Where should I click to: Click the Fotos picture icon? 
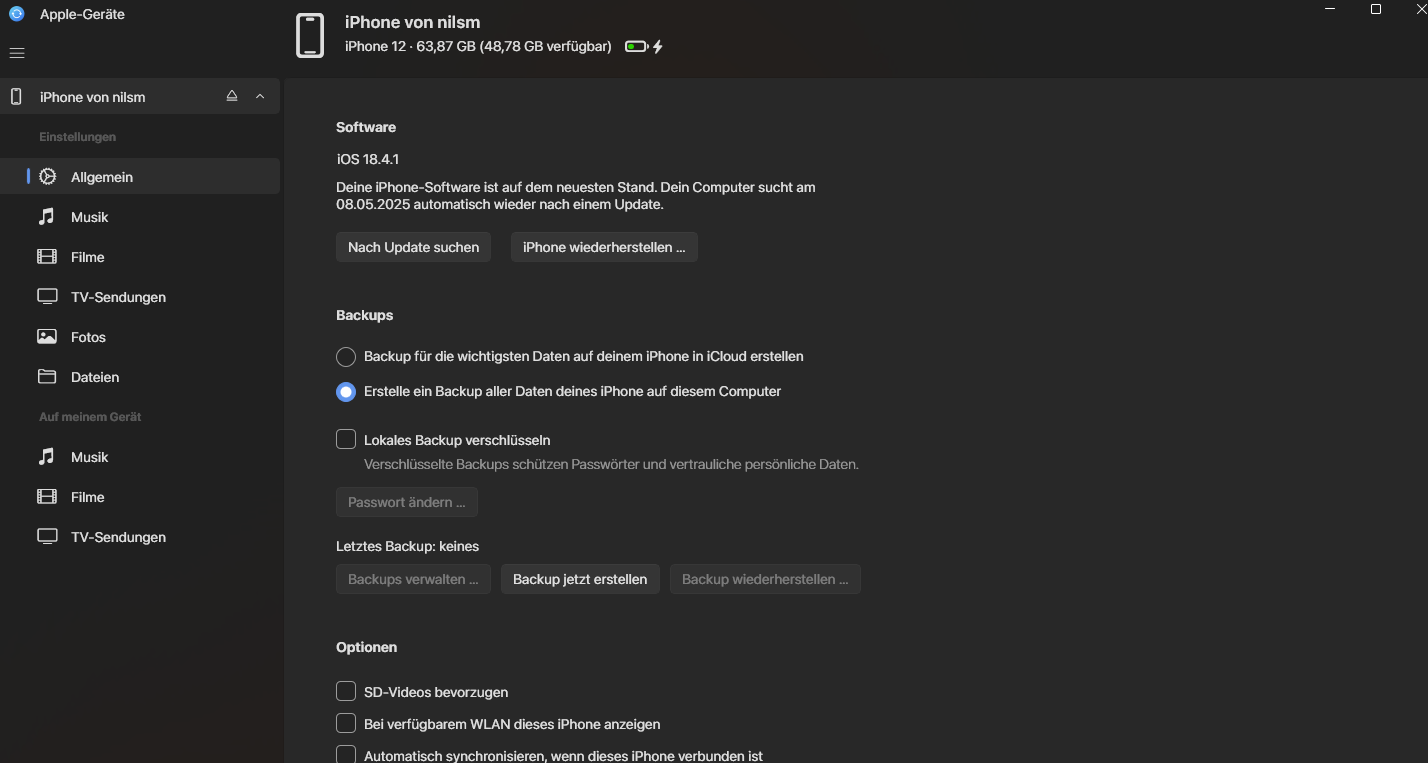click(x=47, y=337)
